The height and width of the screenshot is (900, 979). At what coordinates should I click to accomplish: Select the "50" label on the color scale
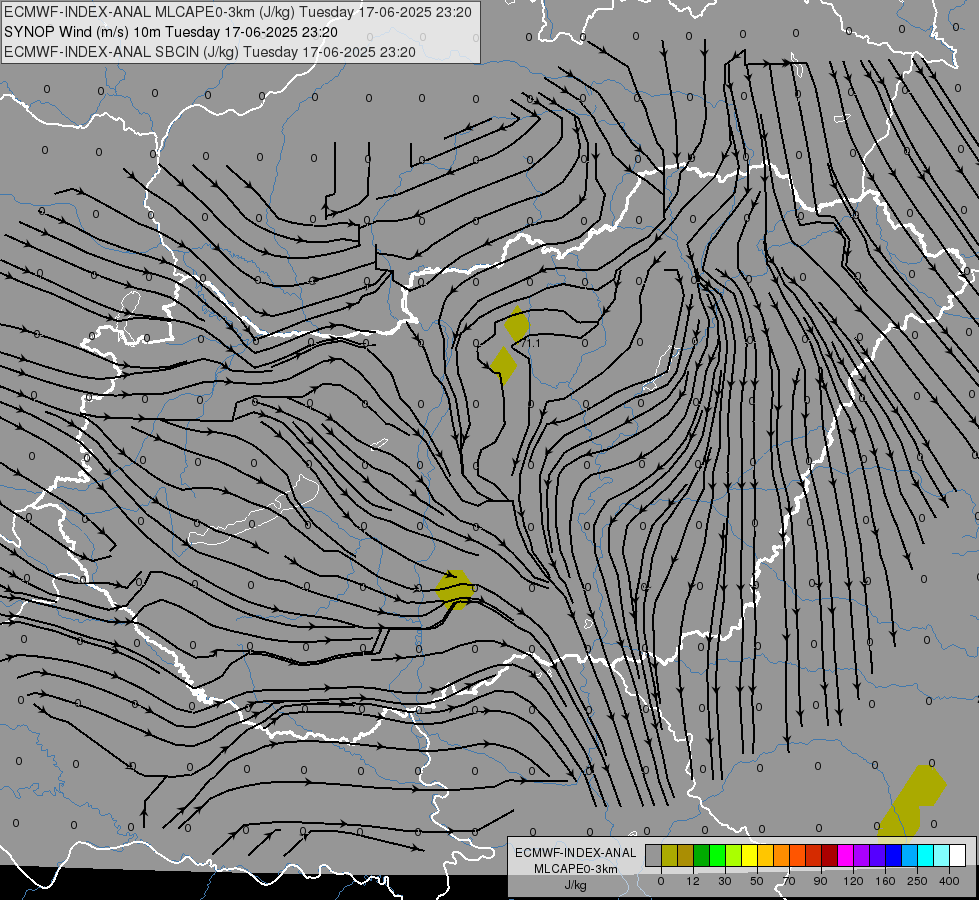757,881
